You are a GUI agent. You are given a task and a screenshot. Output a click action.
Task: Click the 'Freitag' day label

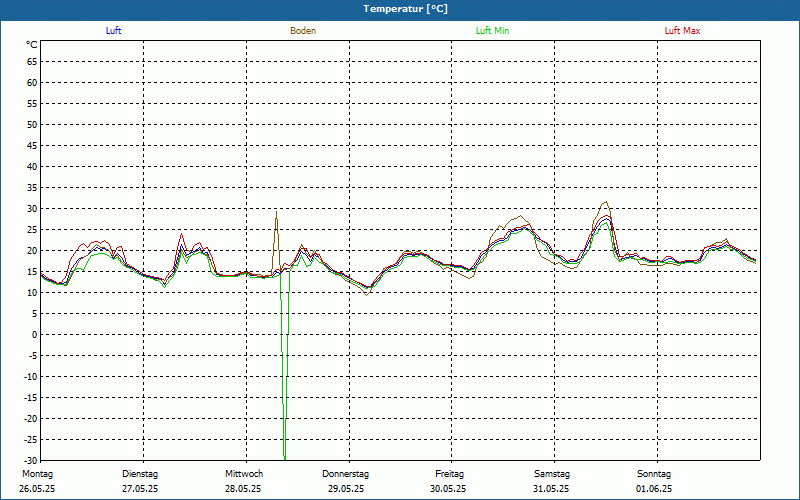pos(449,474)
